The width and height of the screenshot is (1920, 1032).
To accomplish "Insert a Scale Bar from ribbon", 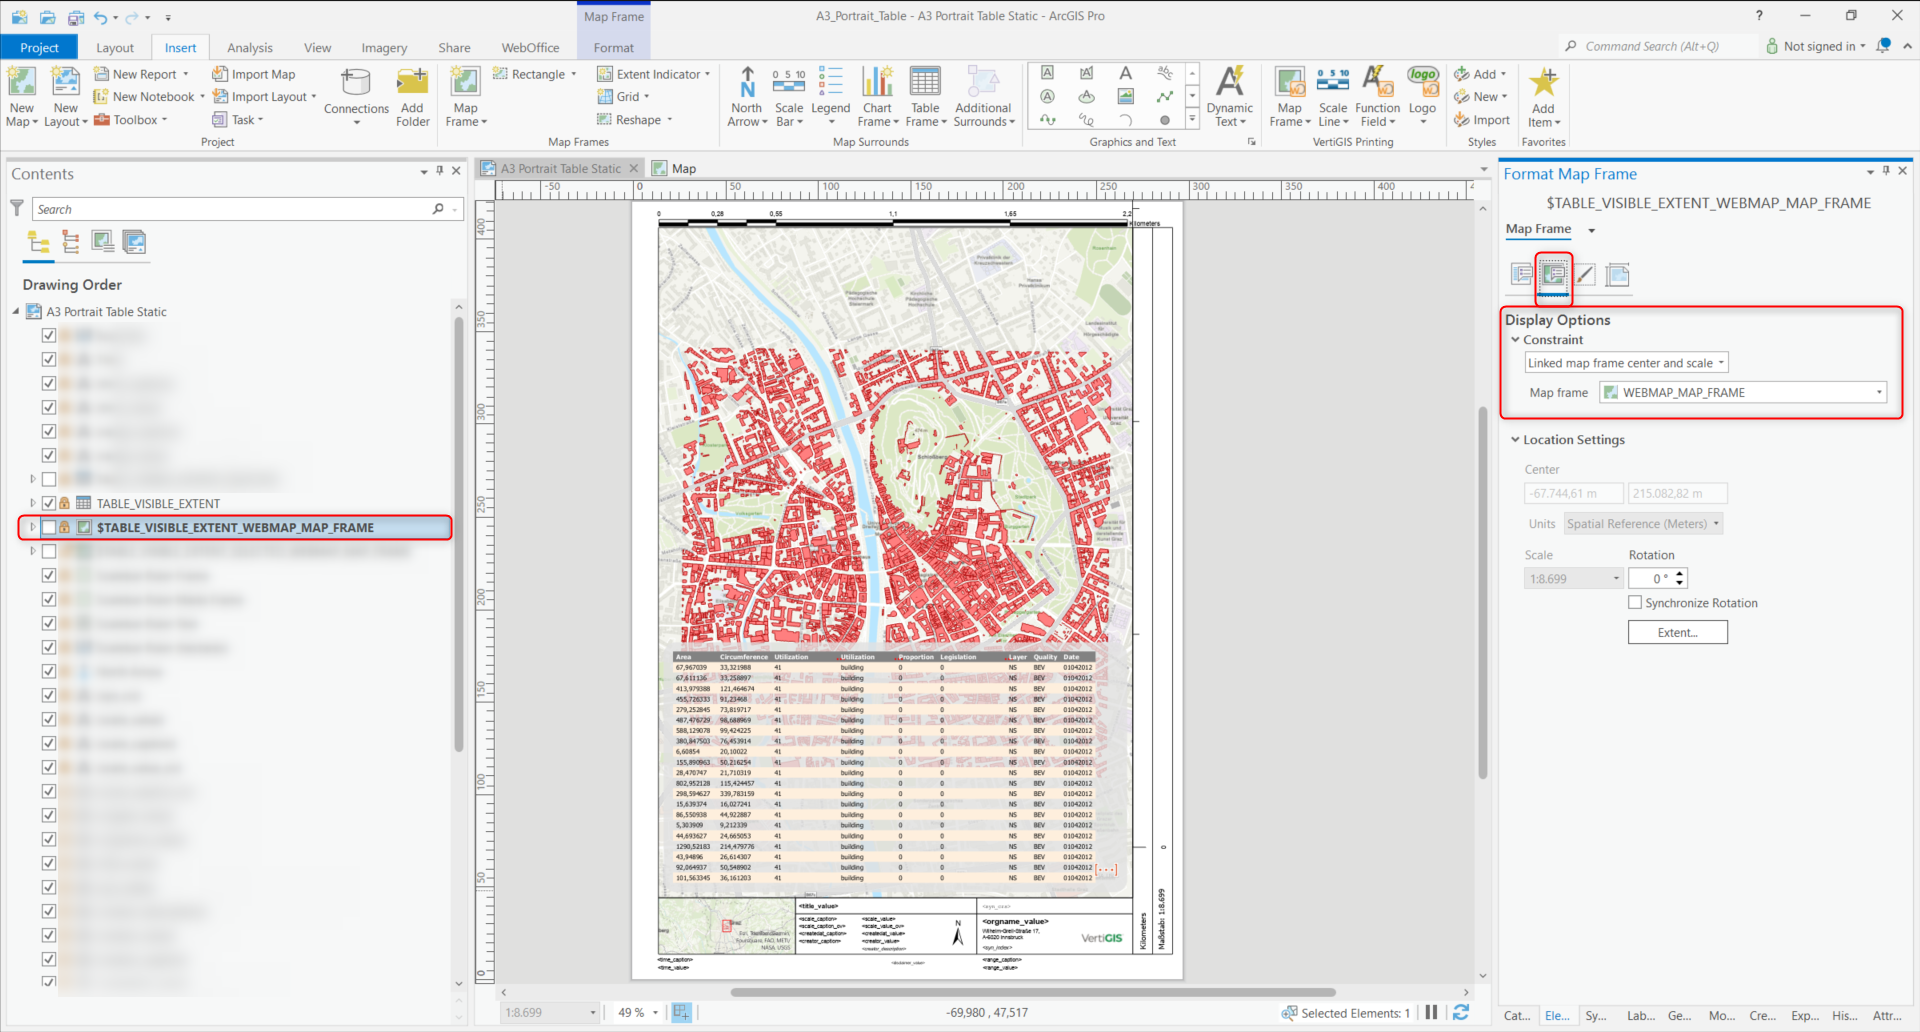I will 788,82.
